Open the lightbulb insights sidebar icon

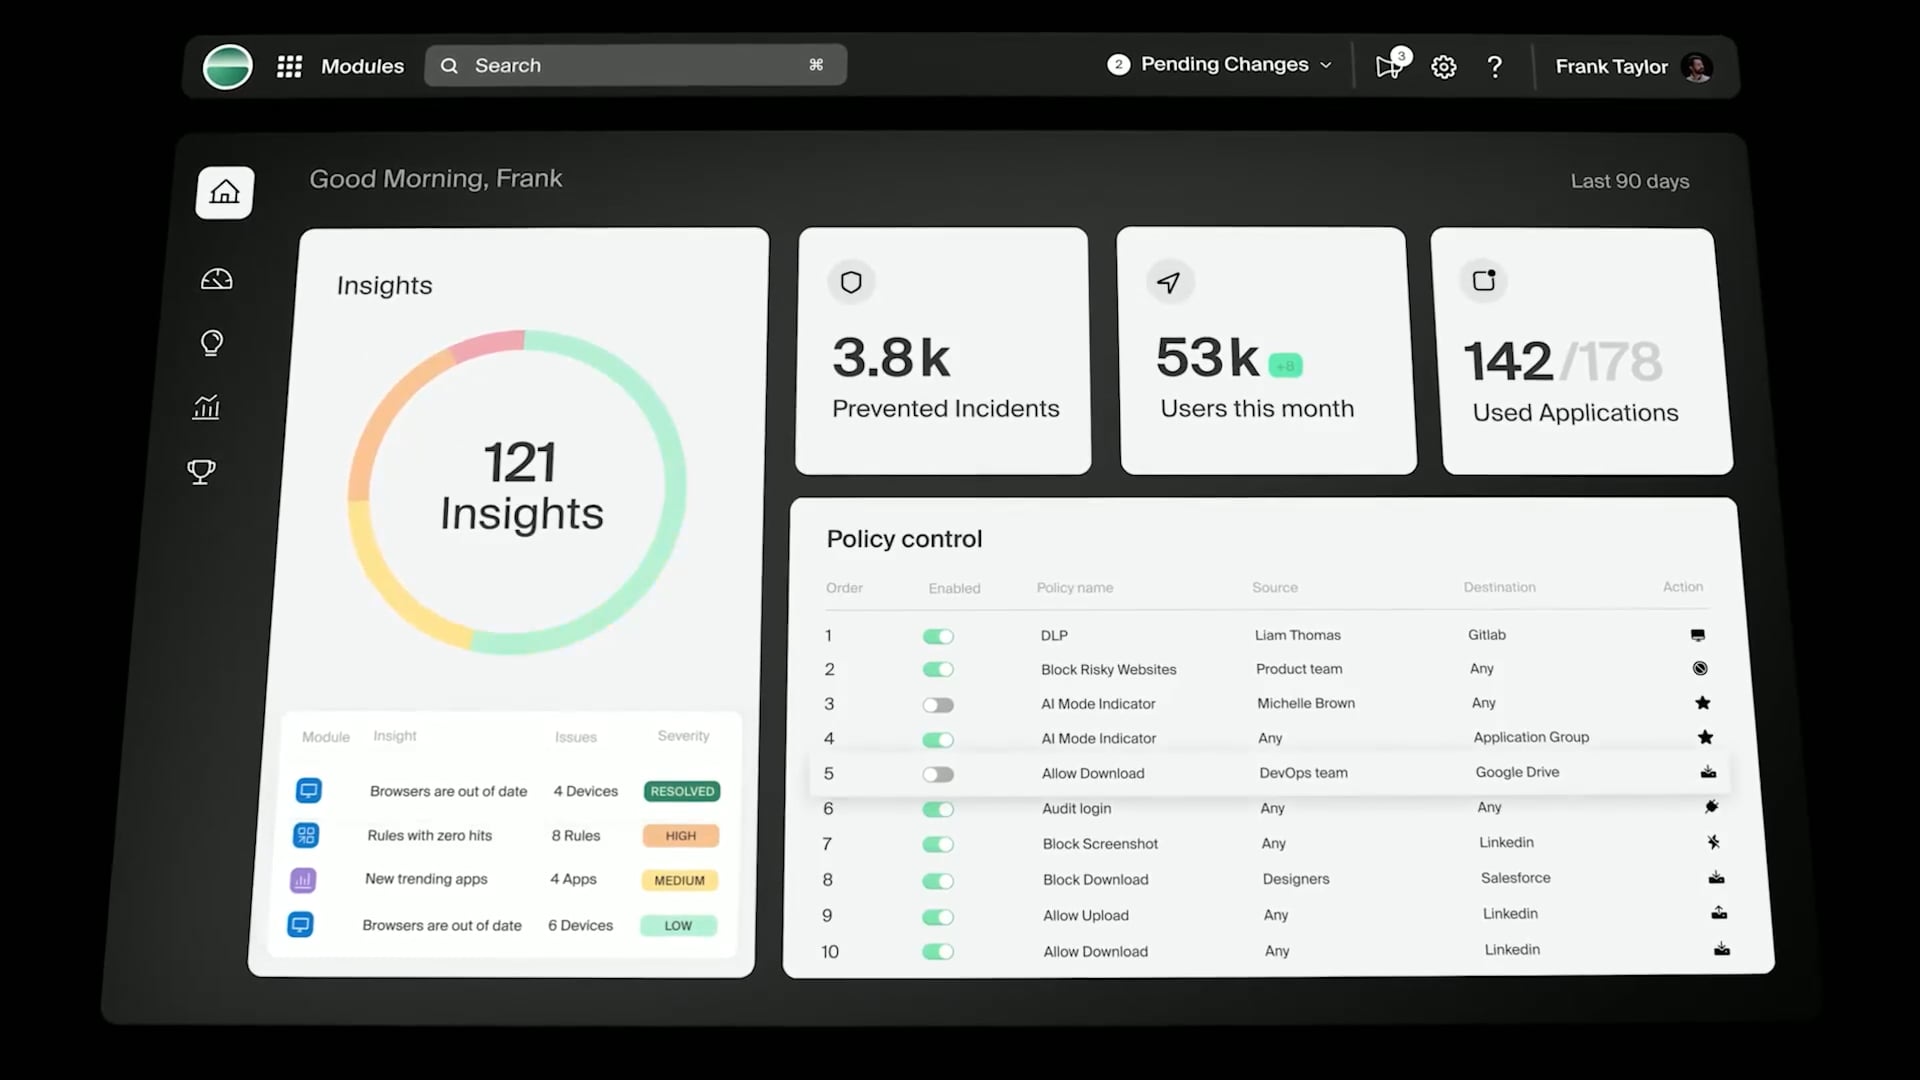tap(212, 343)
